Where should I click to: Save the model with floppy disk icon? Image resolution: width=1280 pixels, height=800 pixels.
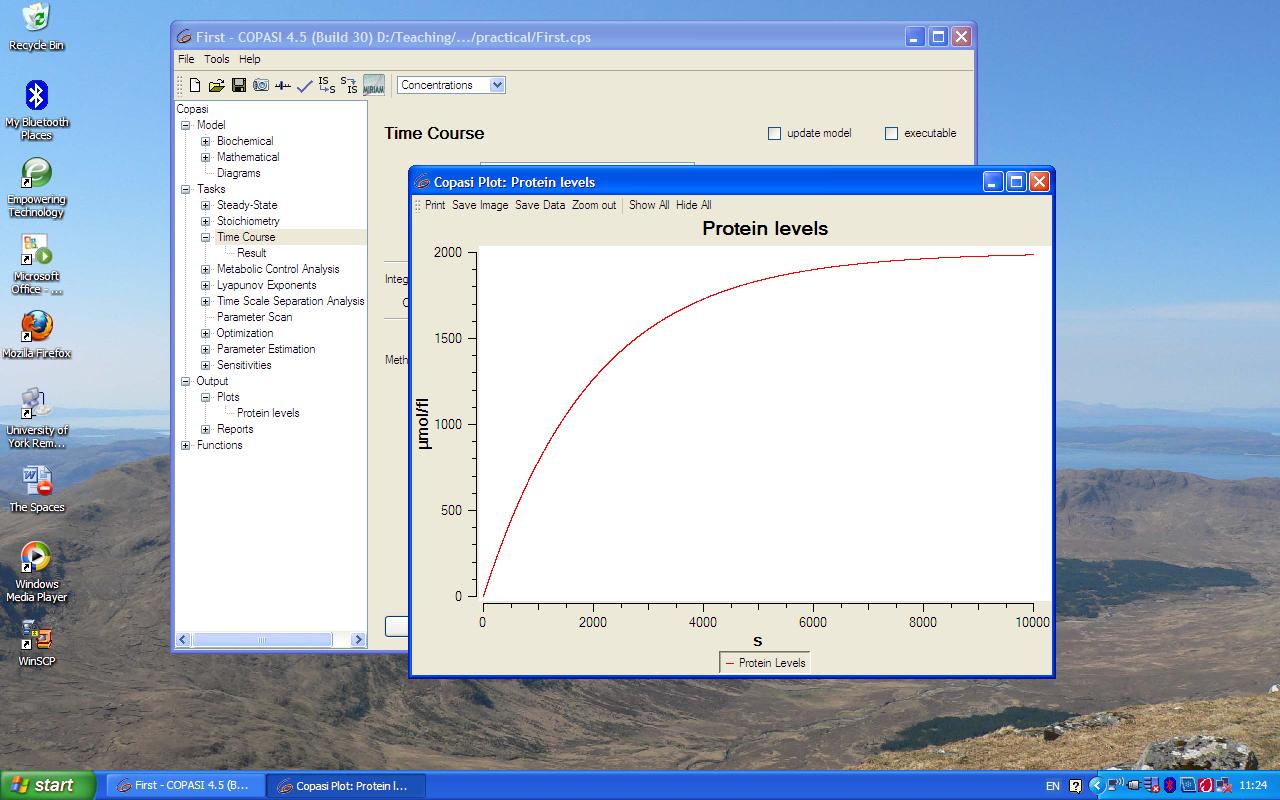(x=239, y=86)
